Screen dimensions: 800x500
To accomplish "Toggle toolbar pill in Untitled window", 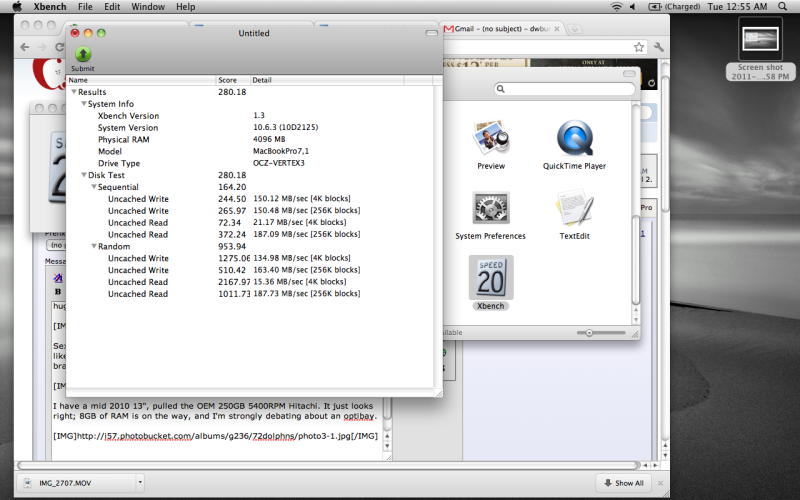I will 432,33.
